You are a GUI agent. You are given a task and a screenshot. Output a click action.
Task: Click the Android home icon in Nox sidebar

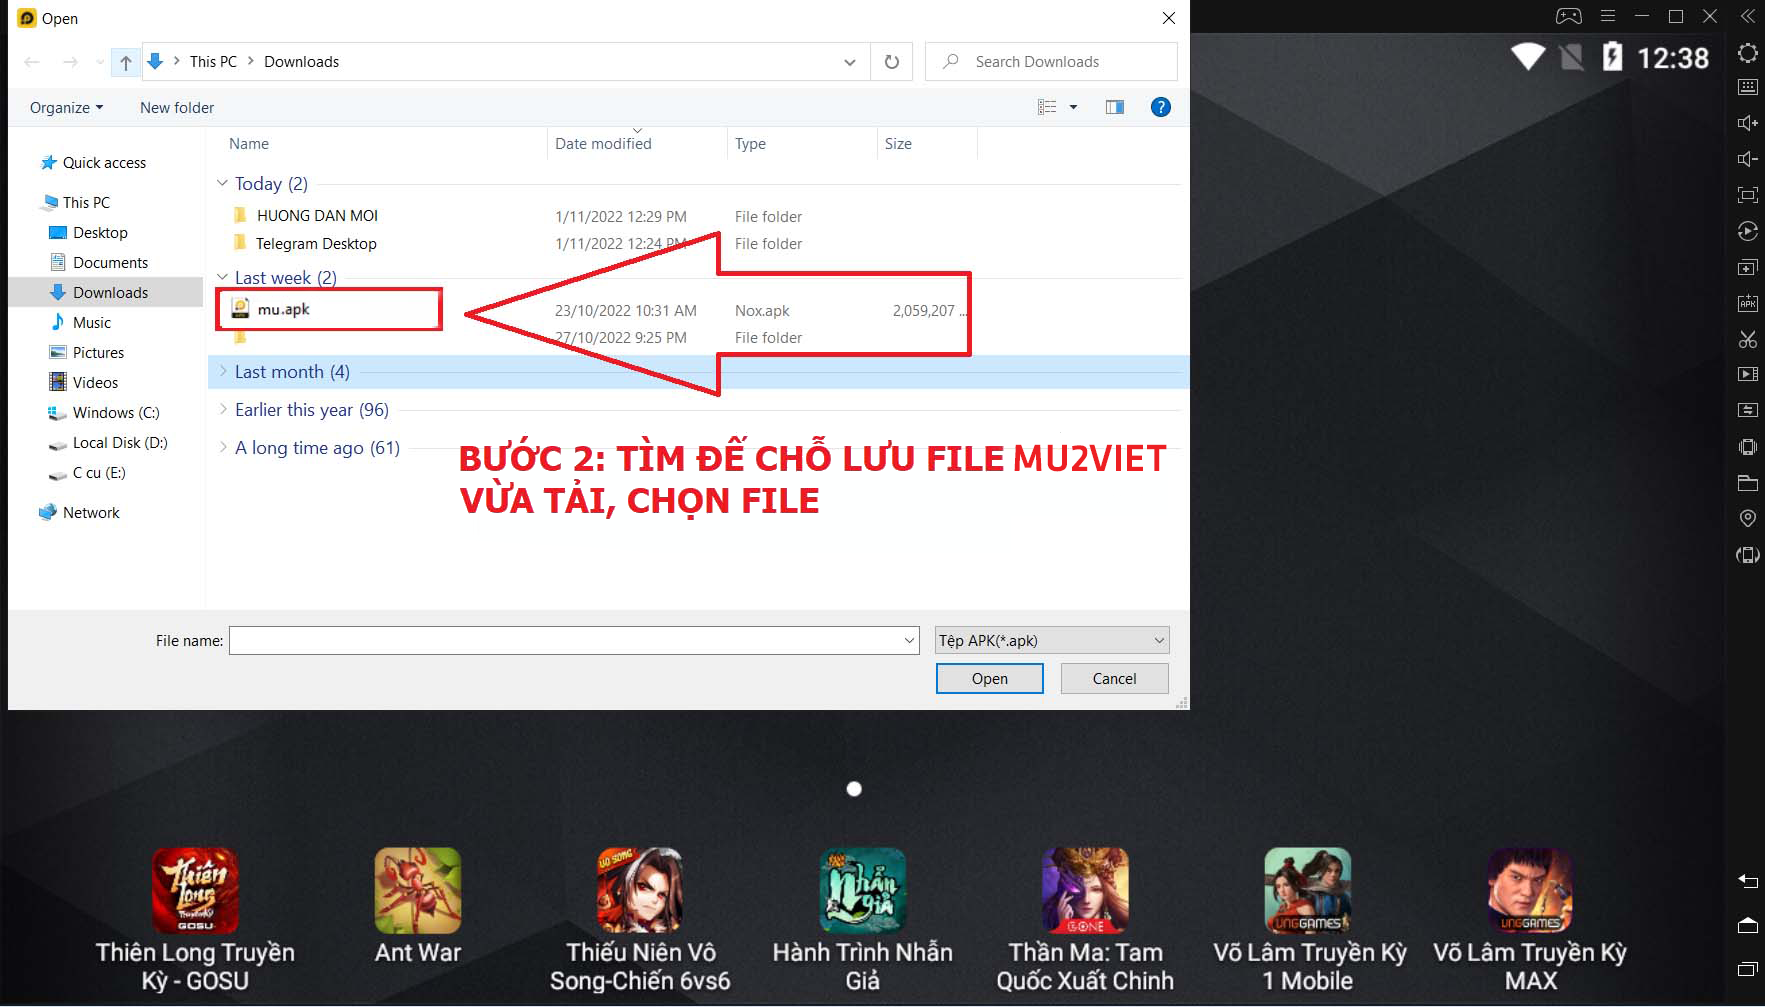(1747, 925)
